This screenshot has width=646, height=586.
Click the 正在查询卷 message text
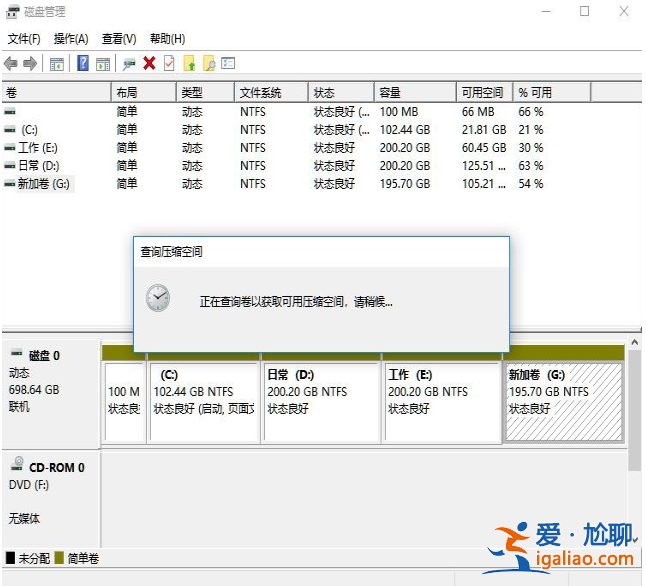(x=296, y=302)
